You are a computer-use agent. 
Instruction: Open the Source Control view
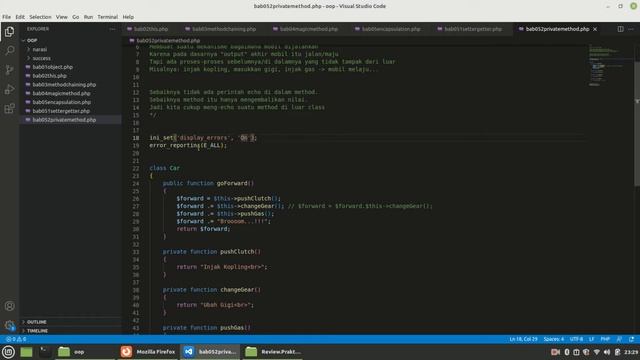pos(9,70)
